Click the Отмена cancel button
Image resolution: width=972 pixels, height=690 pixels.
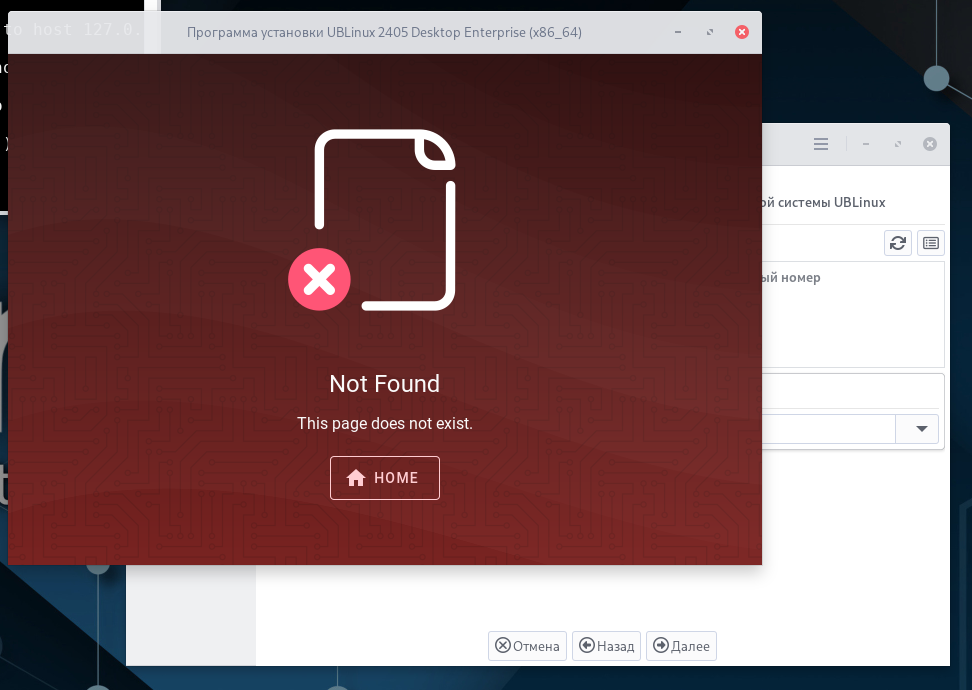pyautogui.click(x=527, y=646)
